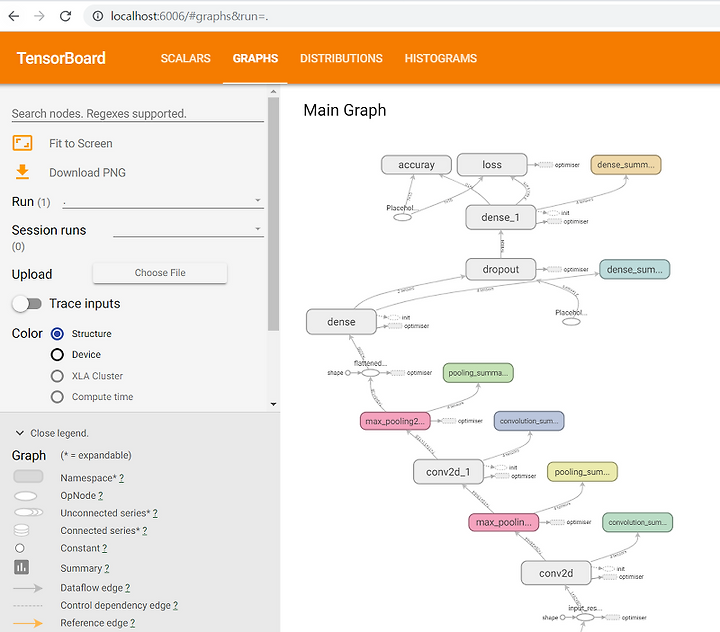Image resolution: width=720 pixels, height=632 pixels.
Task: Select the pink max_pooling2 node
Action: (x=395, y=421)
